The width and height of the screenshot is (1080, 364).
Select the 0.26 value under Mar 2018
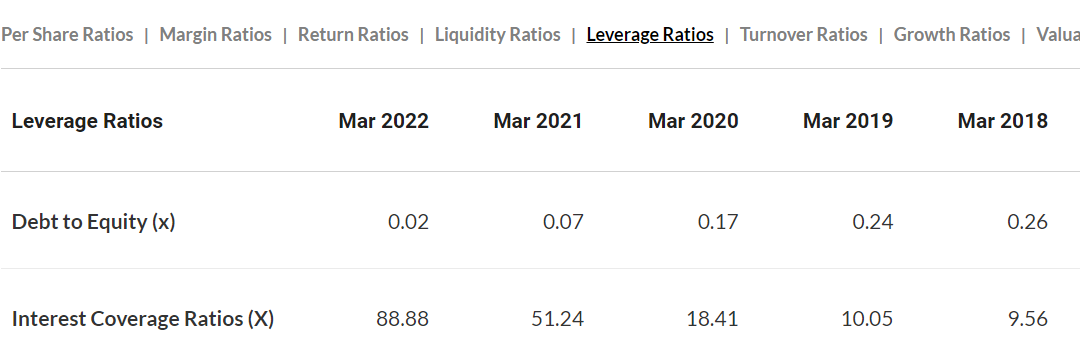1028,222
